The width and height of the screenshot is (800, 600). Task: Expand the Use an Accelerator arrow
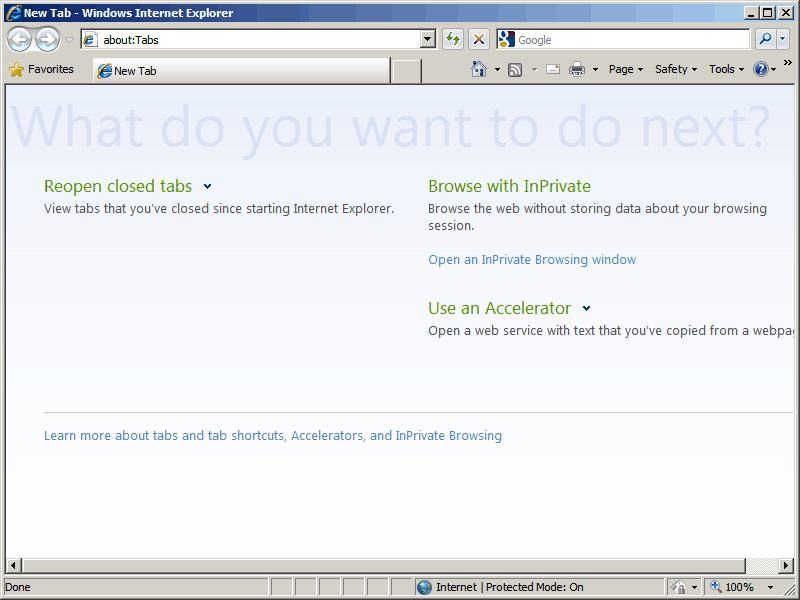pos(586,308)
